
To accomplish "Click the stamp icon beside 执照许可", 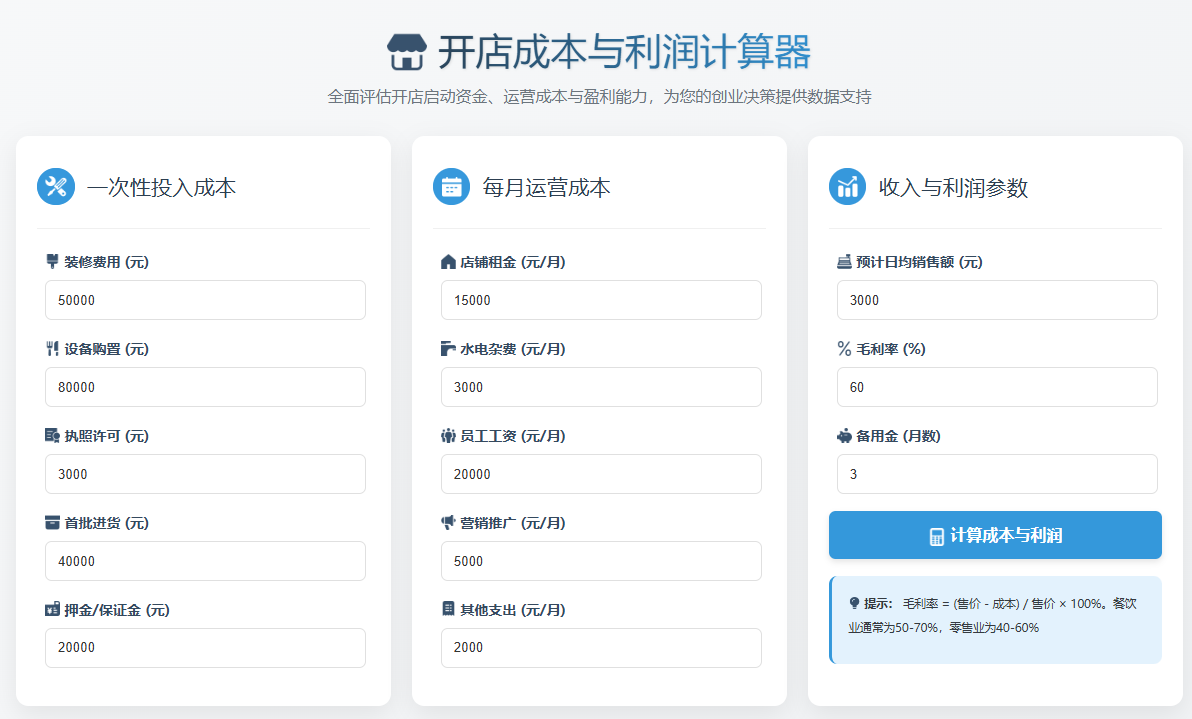I will pyautogui.click(x=52, y=435).
